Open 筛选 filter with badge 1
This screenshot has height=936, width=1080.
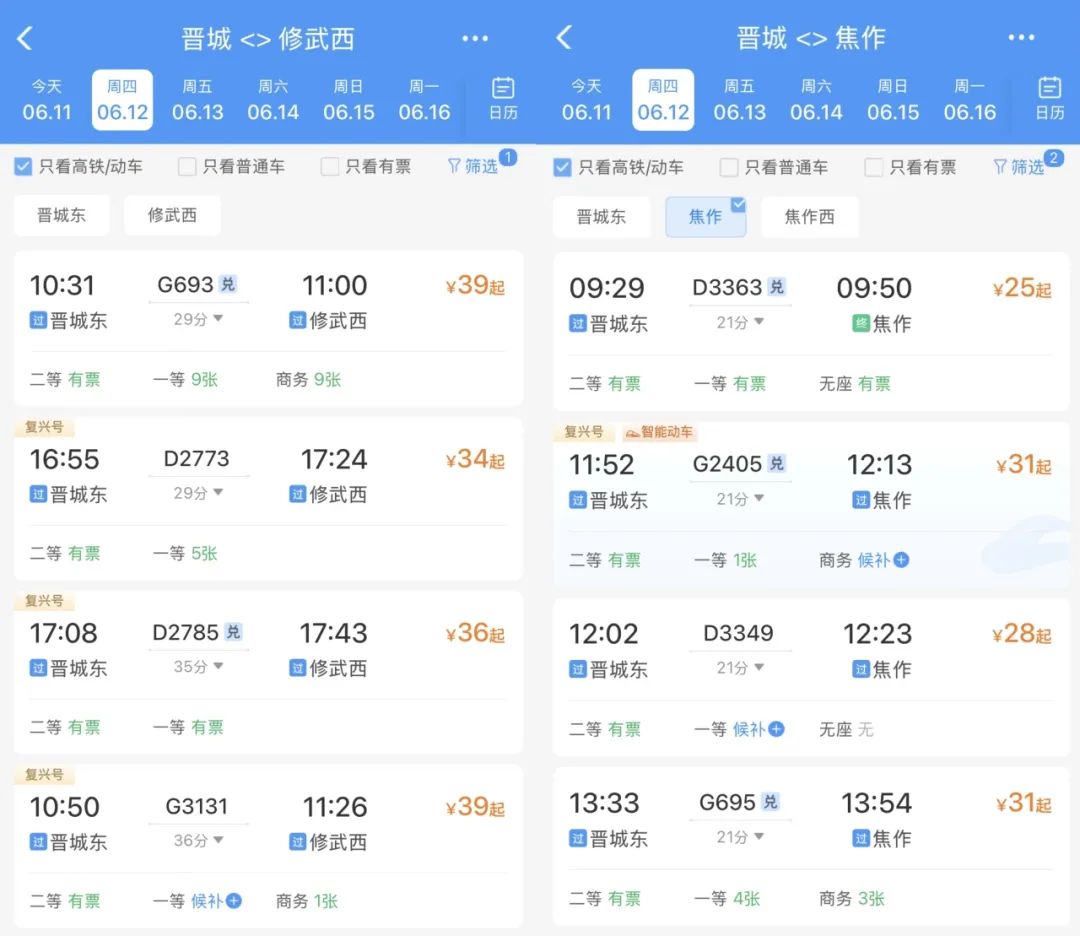pos(481,164)
